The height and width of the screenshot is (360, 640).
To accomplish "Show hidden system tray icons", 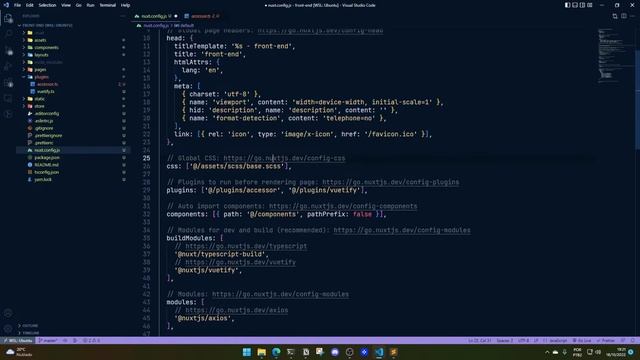I will (x=547, y=352).
